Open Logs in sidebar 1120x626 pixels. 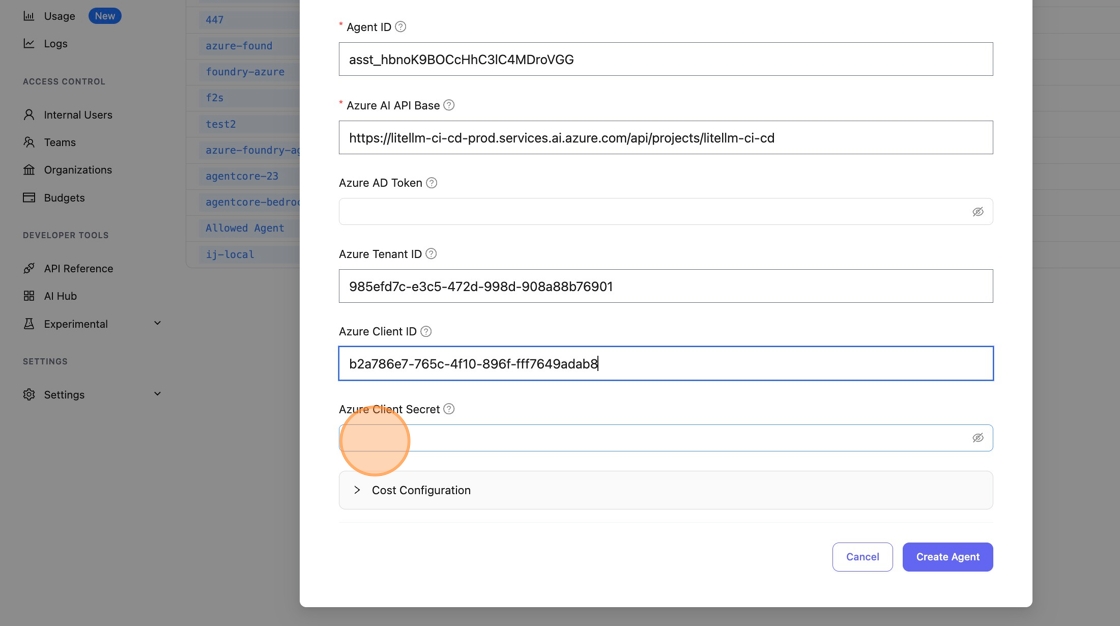click(56, 44)
